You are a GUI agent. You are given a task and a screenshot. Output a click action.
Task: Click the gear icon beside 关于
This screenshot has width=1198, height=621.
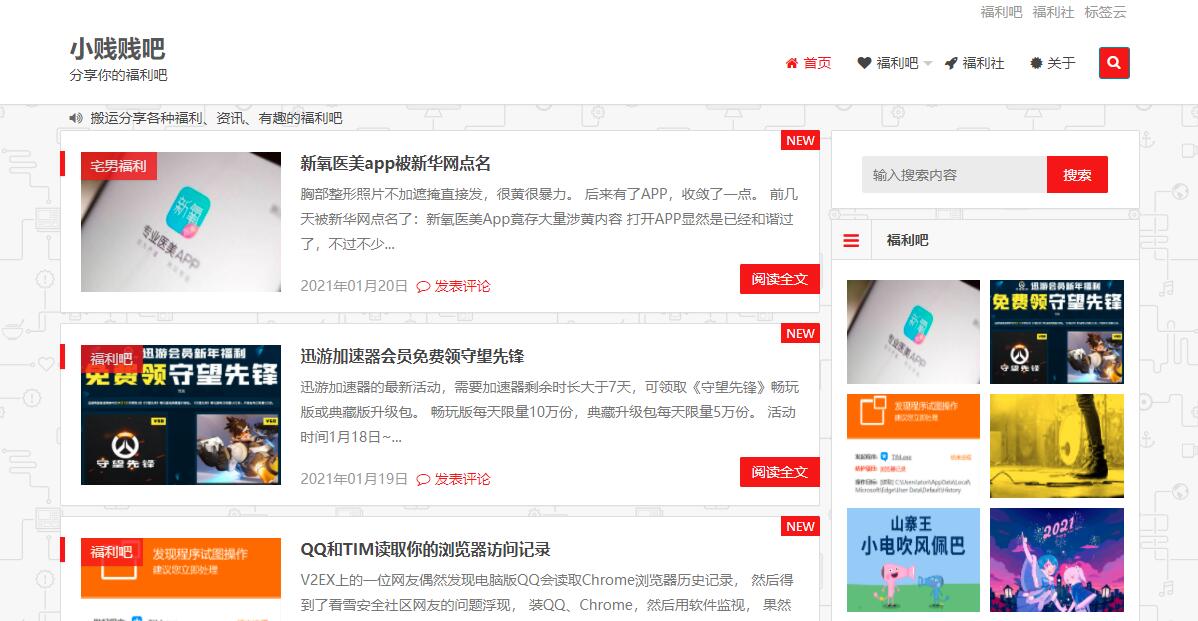(1036, 63)
